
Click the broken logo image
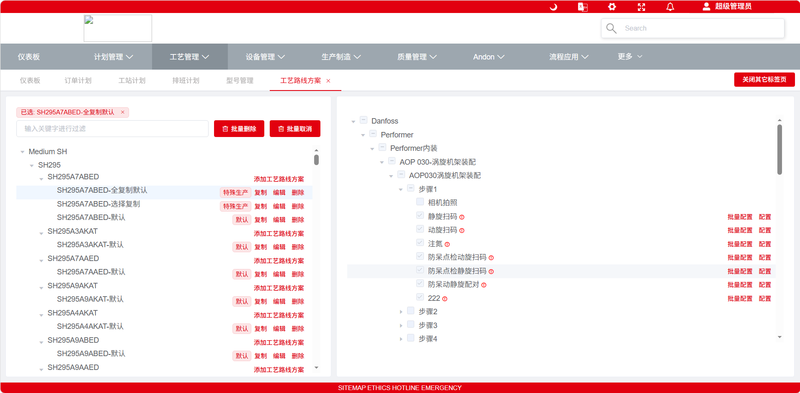[x=118, y=28]
